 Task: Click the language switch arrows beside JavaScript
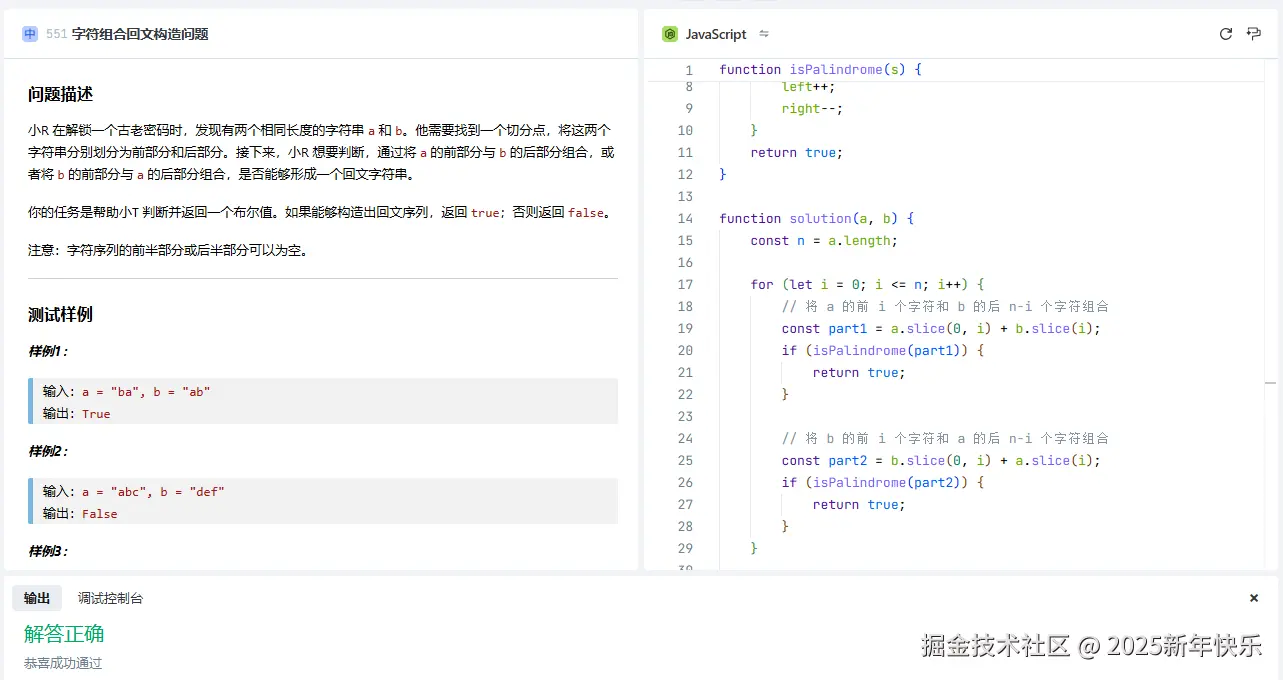tap(762, 33)
